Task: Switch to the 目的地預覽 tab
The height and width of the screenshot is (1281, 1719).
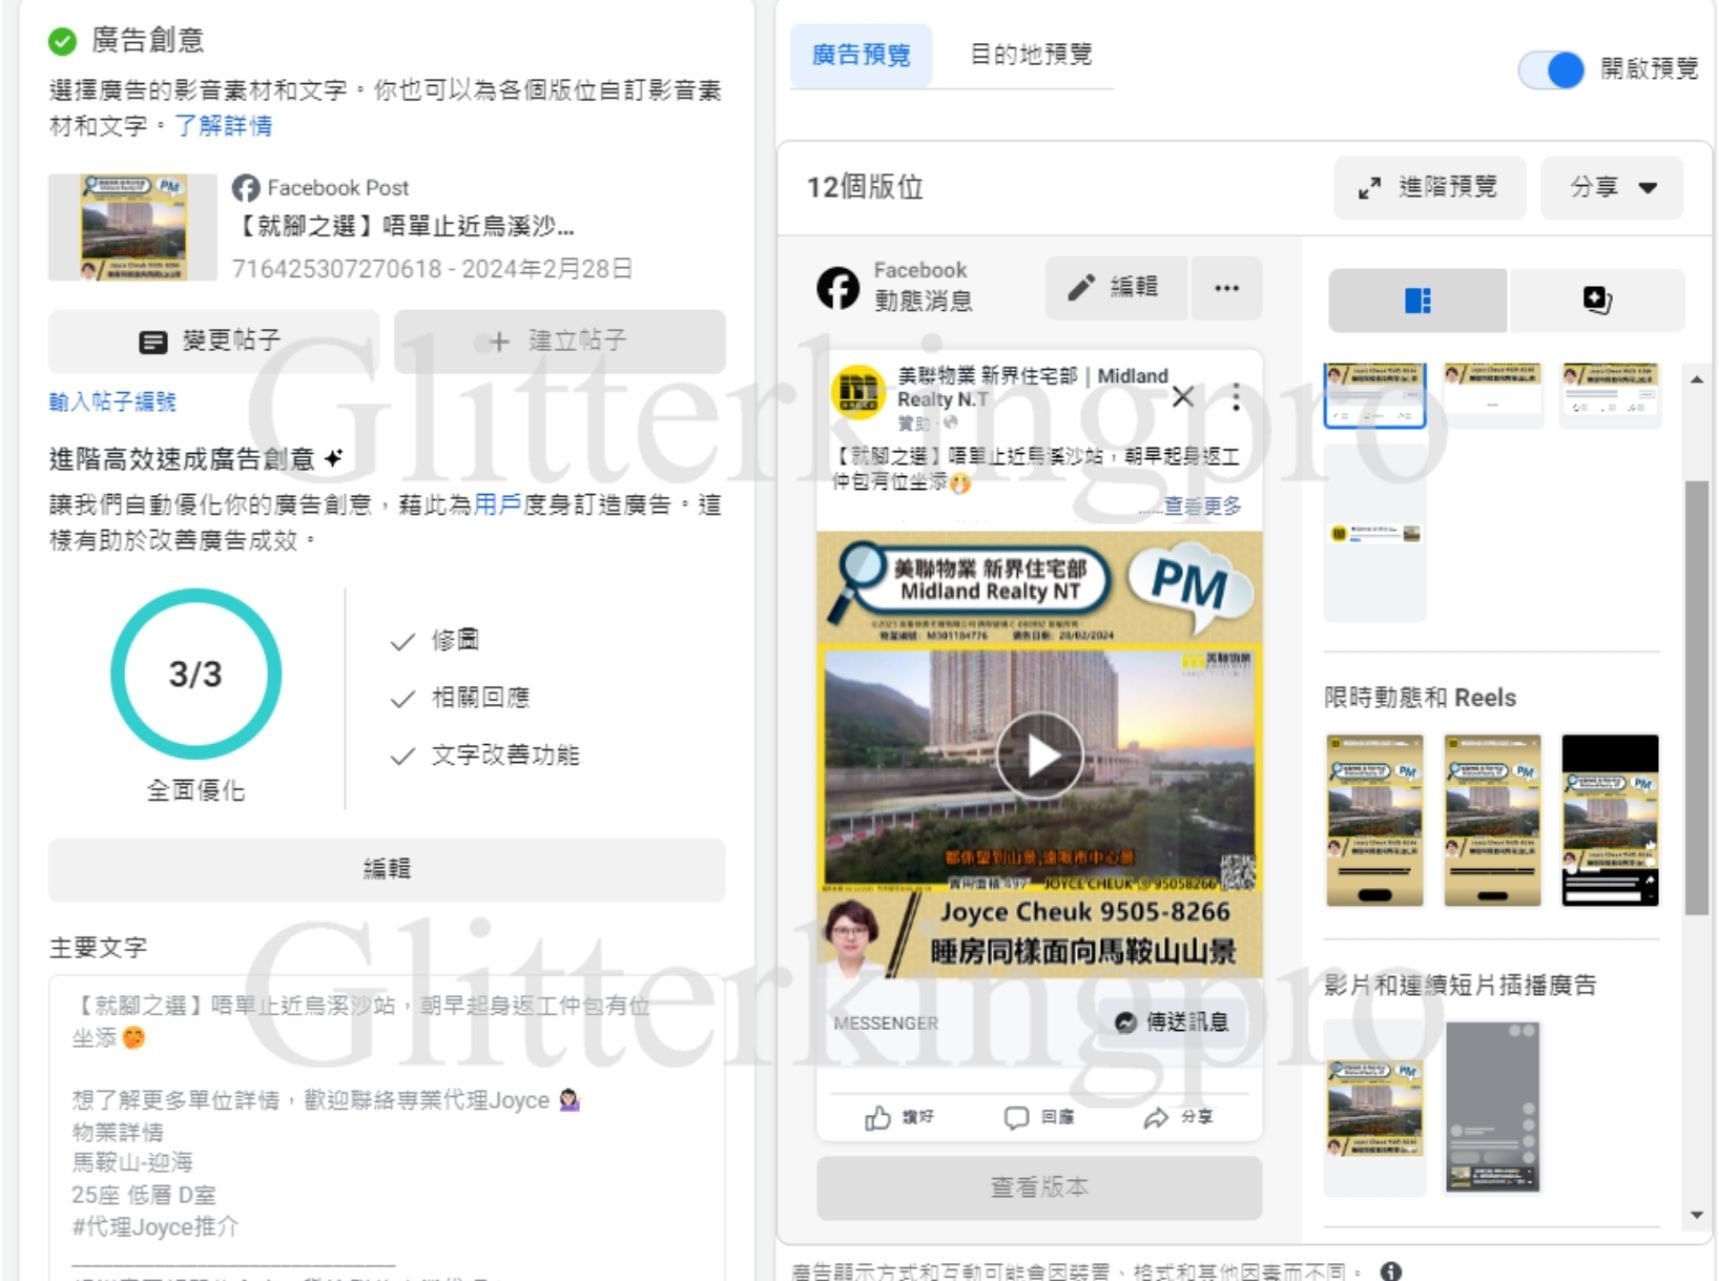Action: point(1030,54)
